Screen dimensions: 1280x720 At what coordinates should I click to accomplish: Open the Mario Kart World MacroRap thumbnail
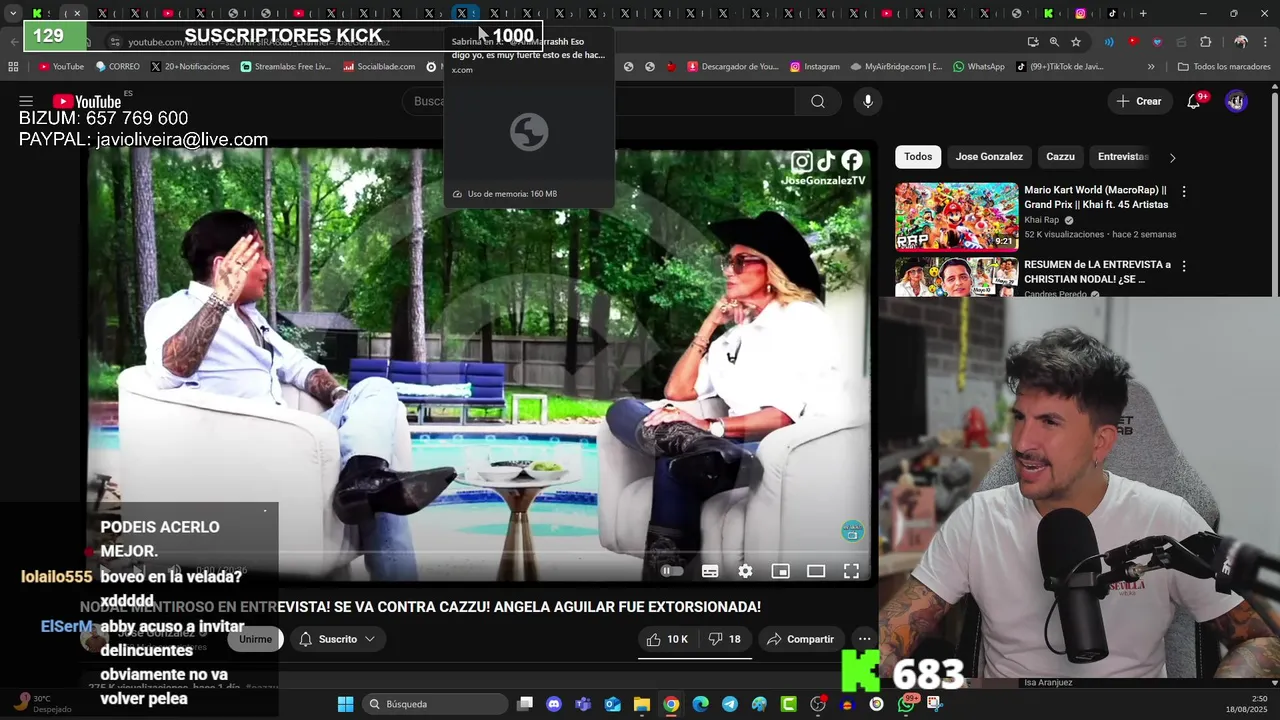(x=956, y=216)
